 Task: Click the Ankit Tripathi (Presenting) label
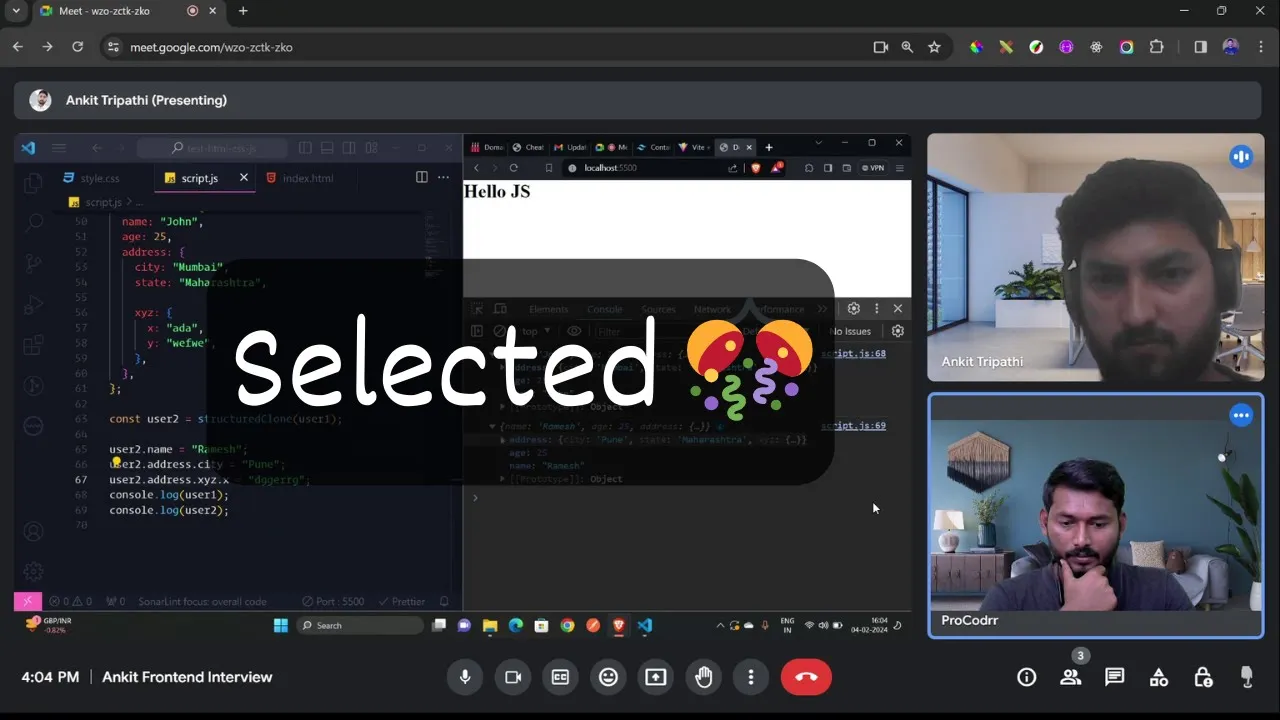point(146,100)
